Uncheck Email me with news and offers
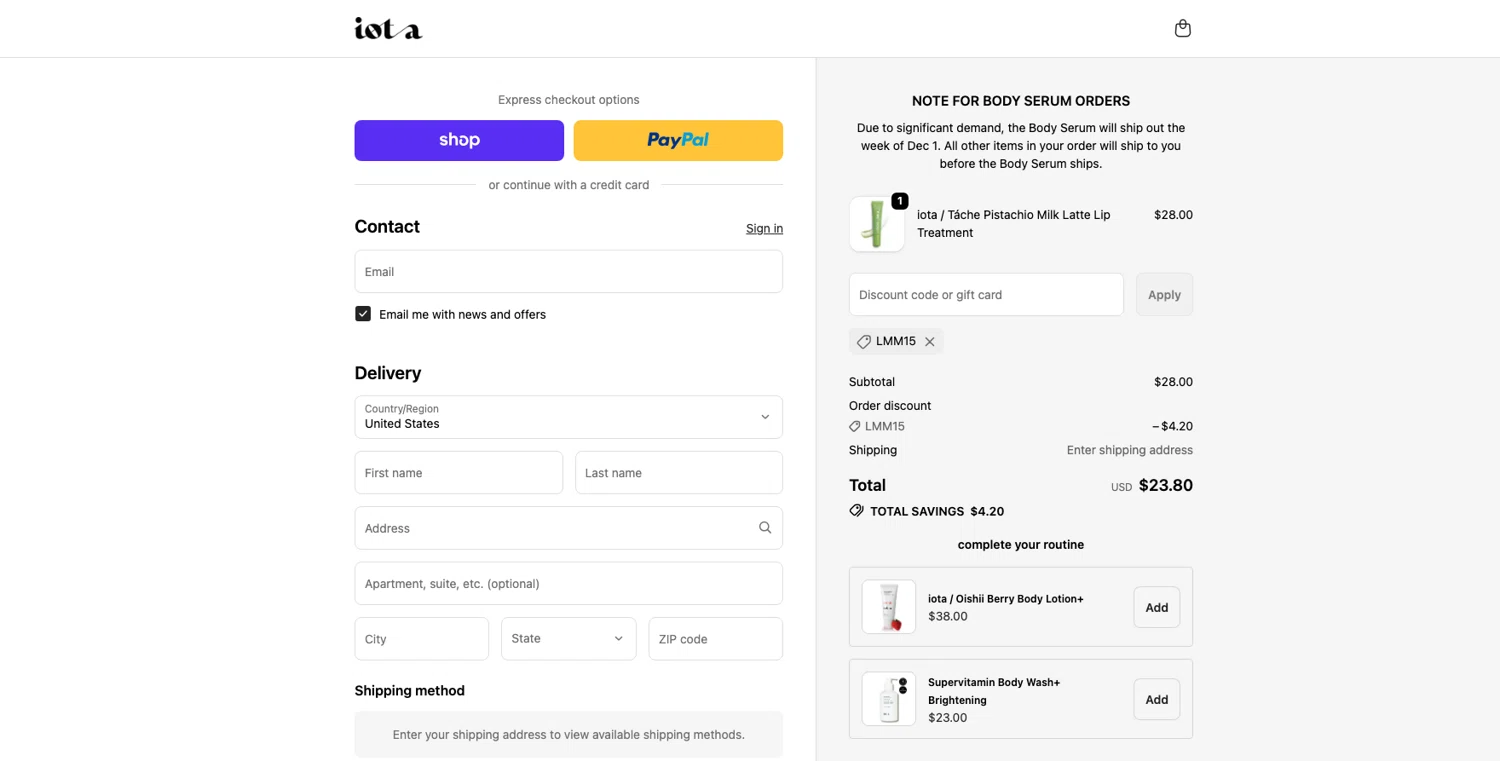1500x761 pixels. point(363,314)
